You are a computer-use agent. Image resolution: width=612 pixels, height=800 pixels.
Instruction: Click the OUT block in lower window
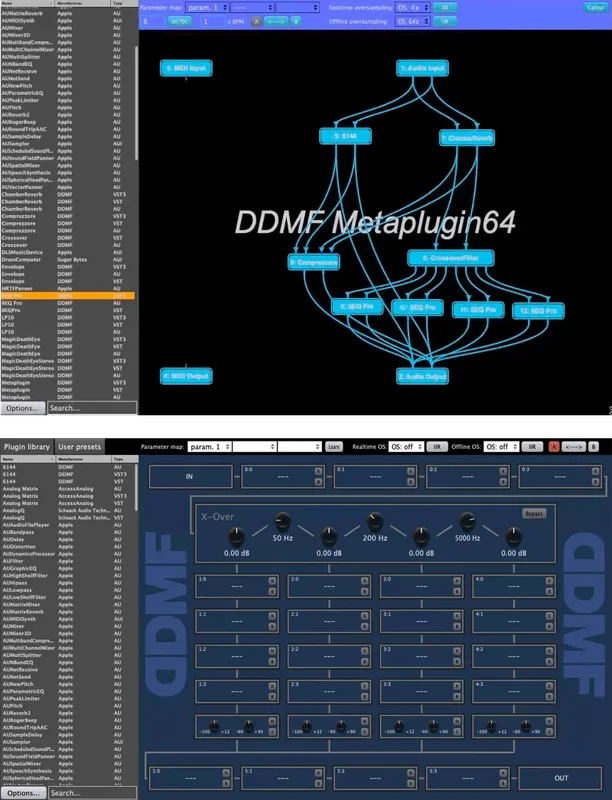click(561, 778)
